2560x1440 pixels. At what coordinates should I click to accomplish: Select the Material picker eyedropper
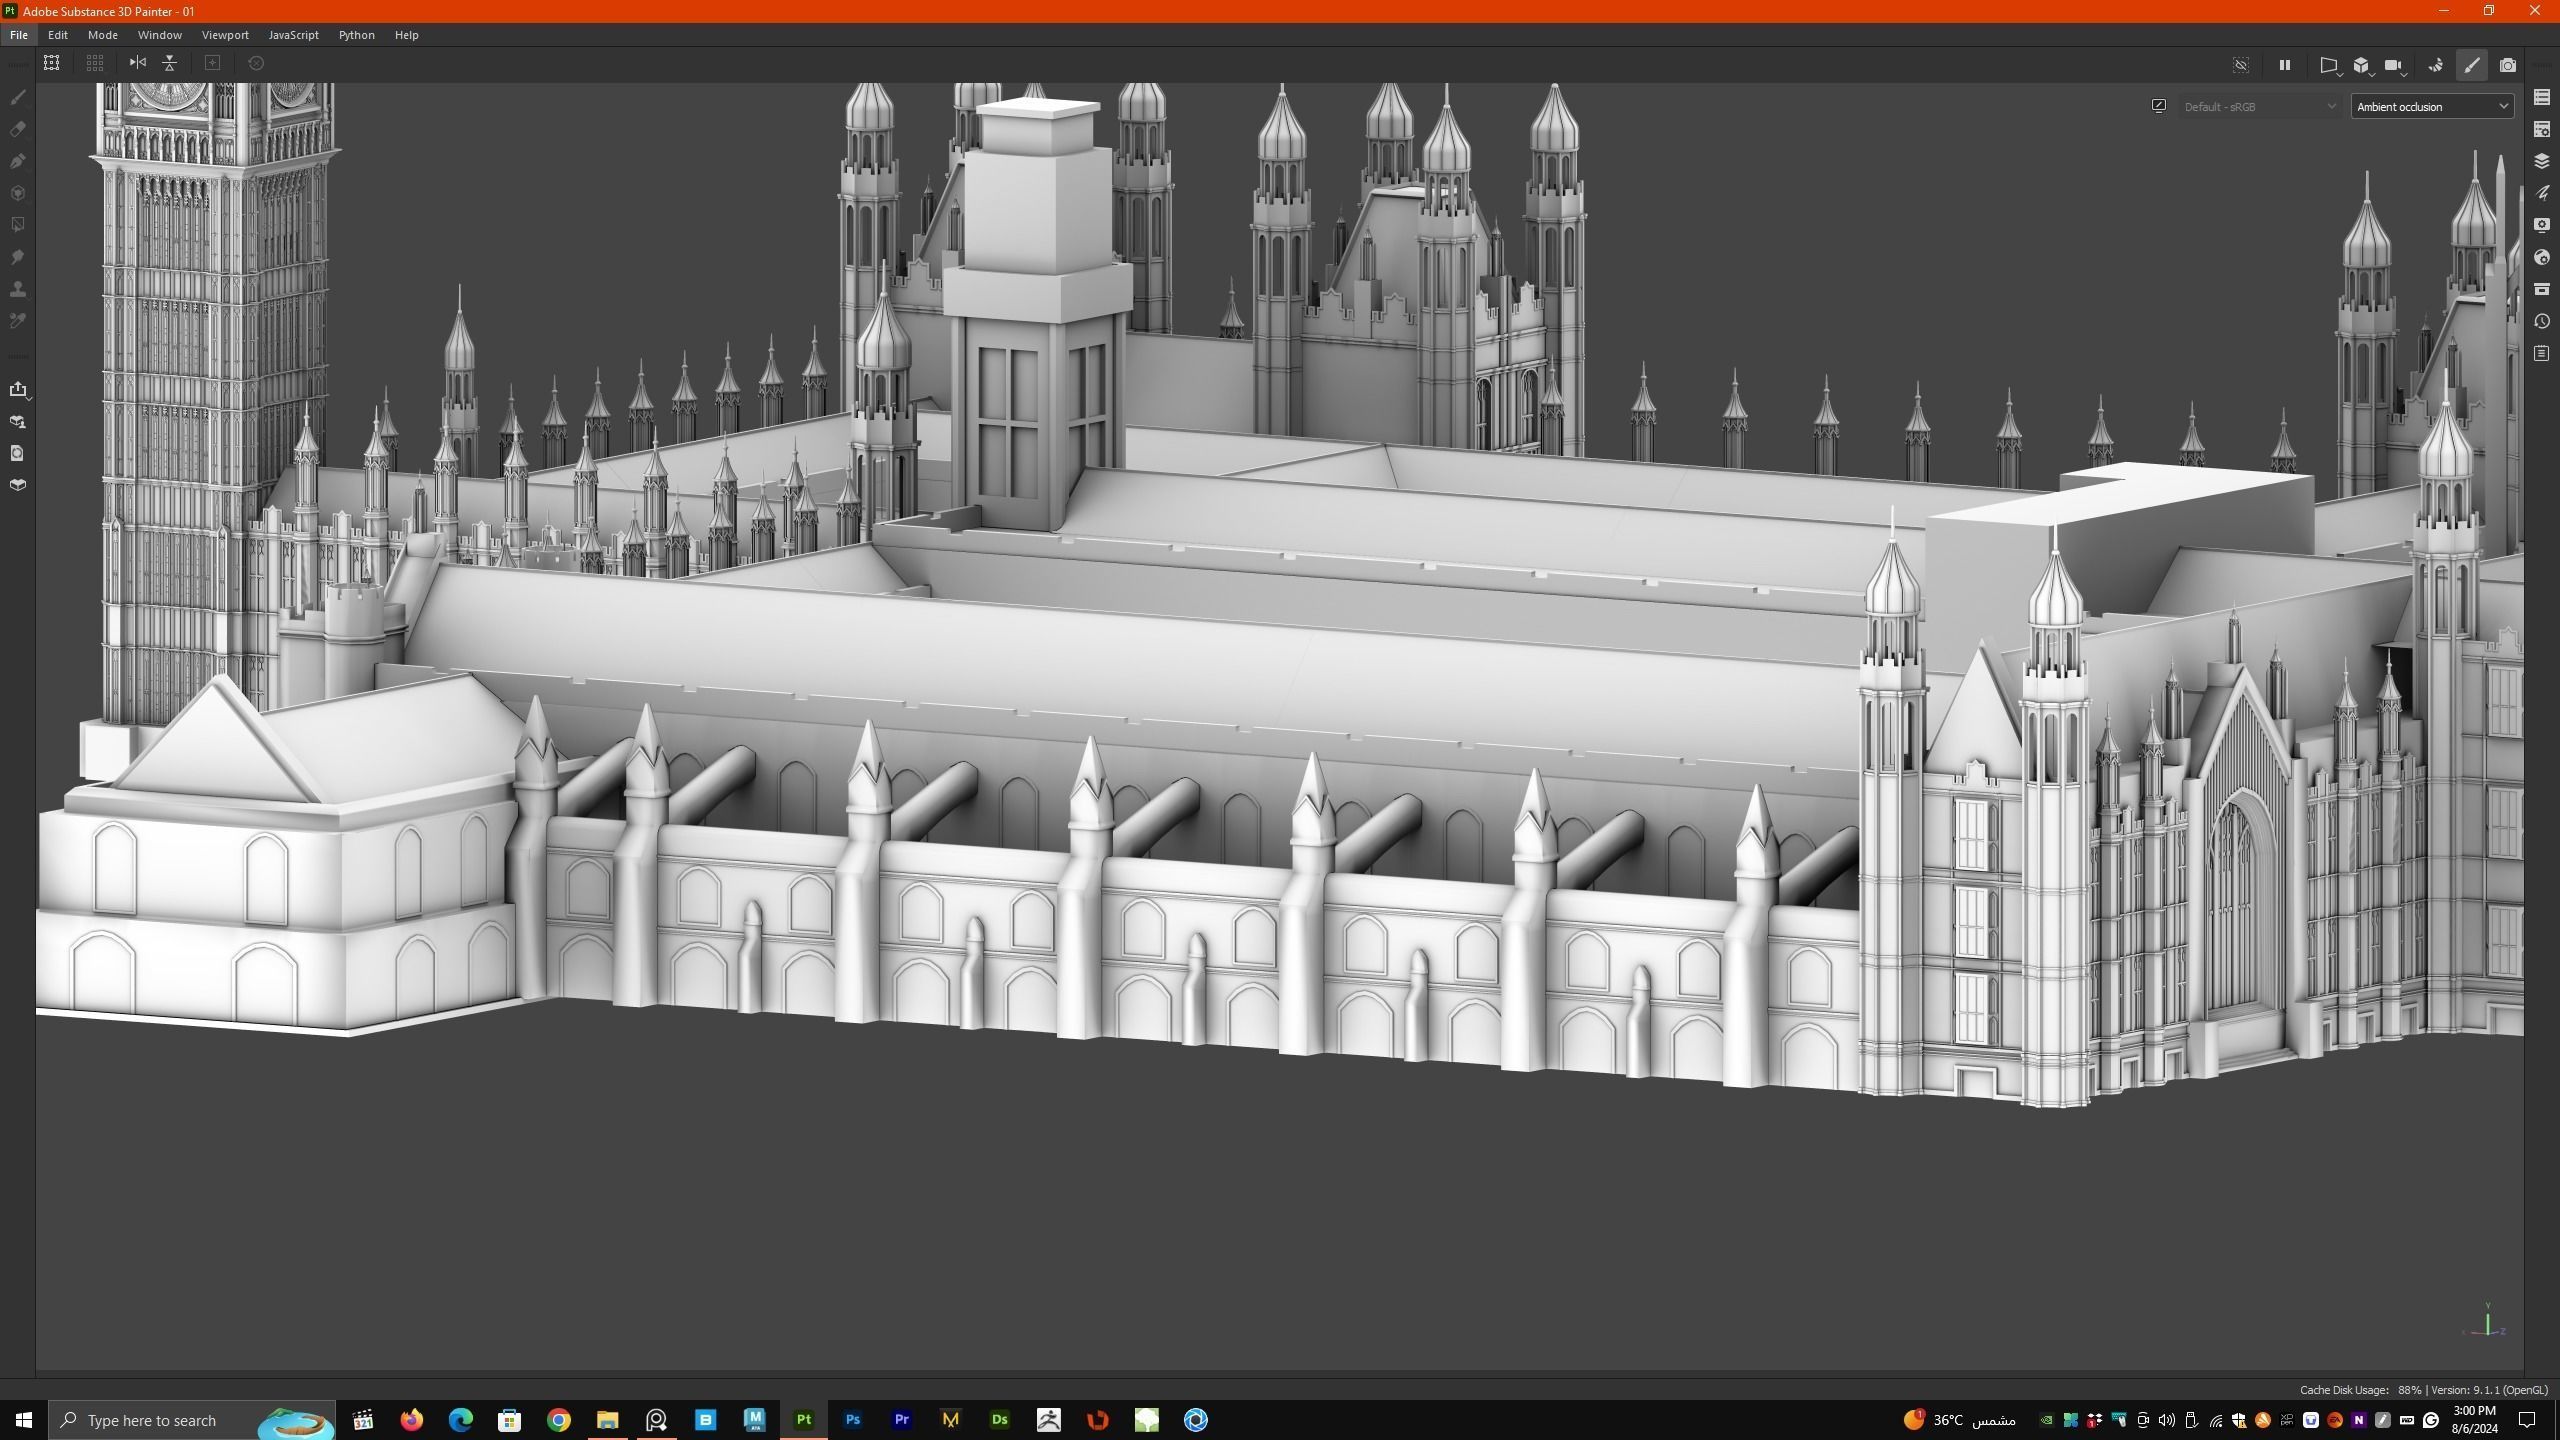[18, 321]
